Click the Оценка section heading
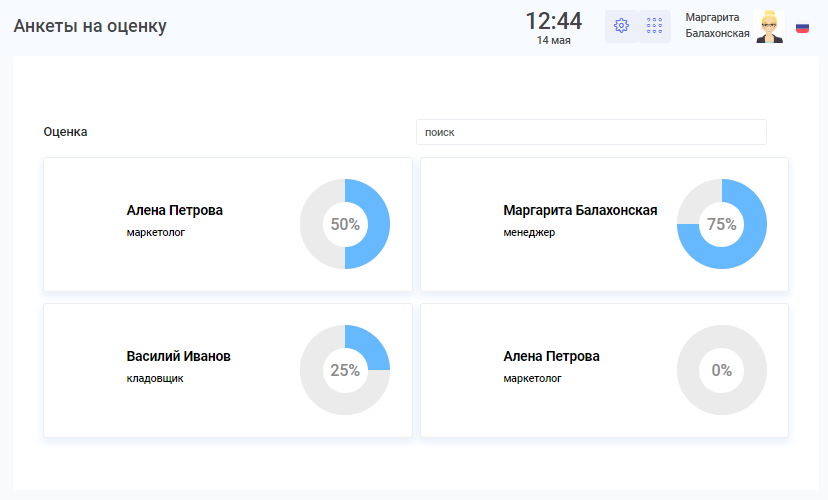 pyautogui.click(x=66, y=132)
